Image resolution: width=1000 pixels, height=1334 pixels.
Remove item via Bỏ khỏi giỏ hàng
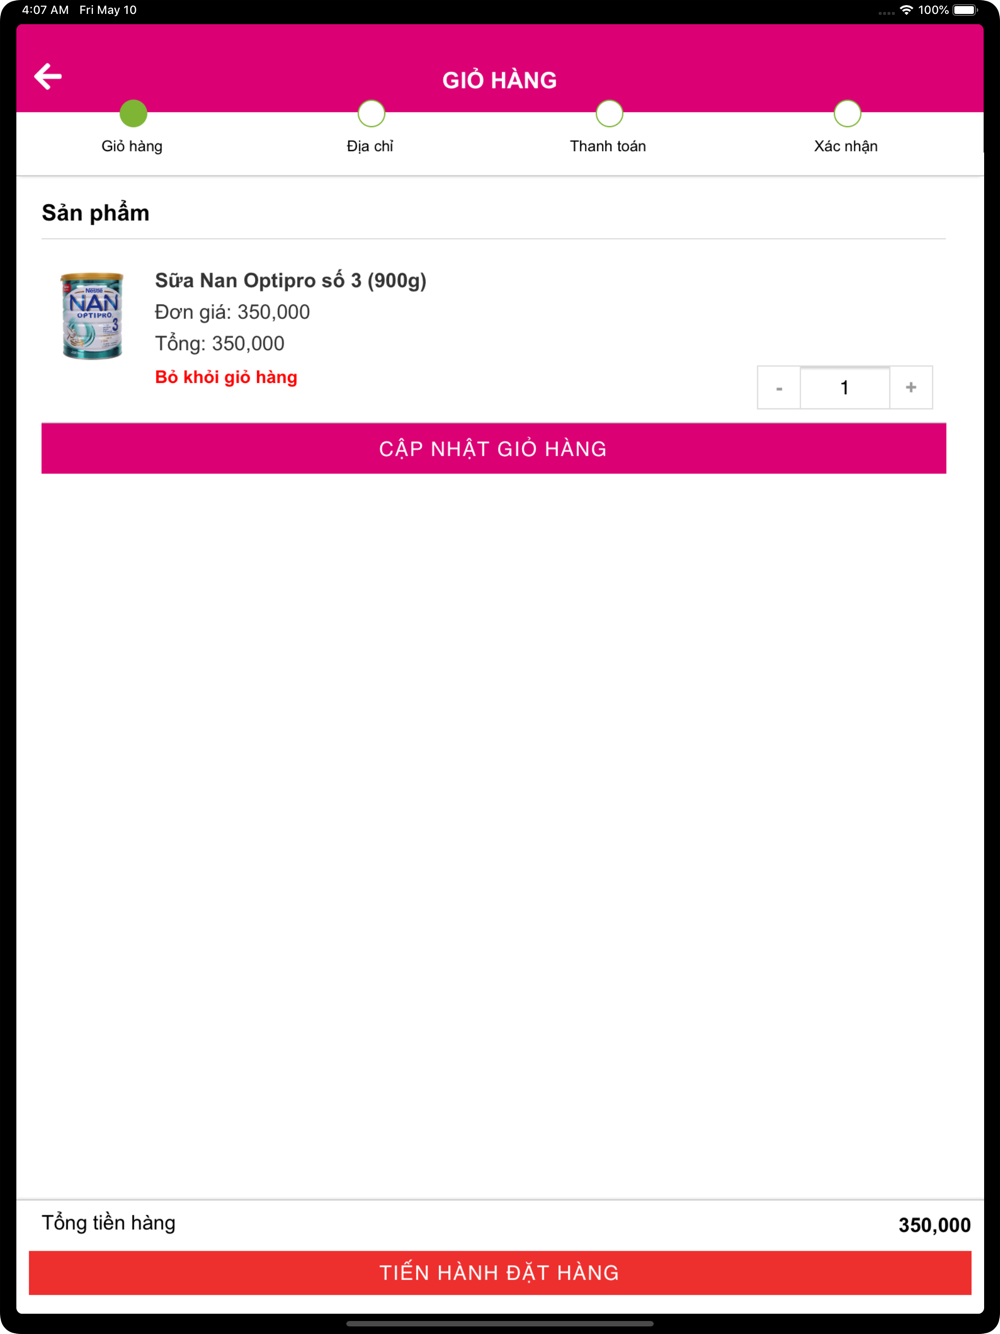(226, 377)
